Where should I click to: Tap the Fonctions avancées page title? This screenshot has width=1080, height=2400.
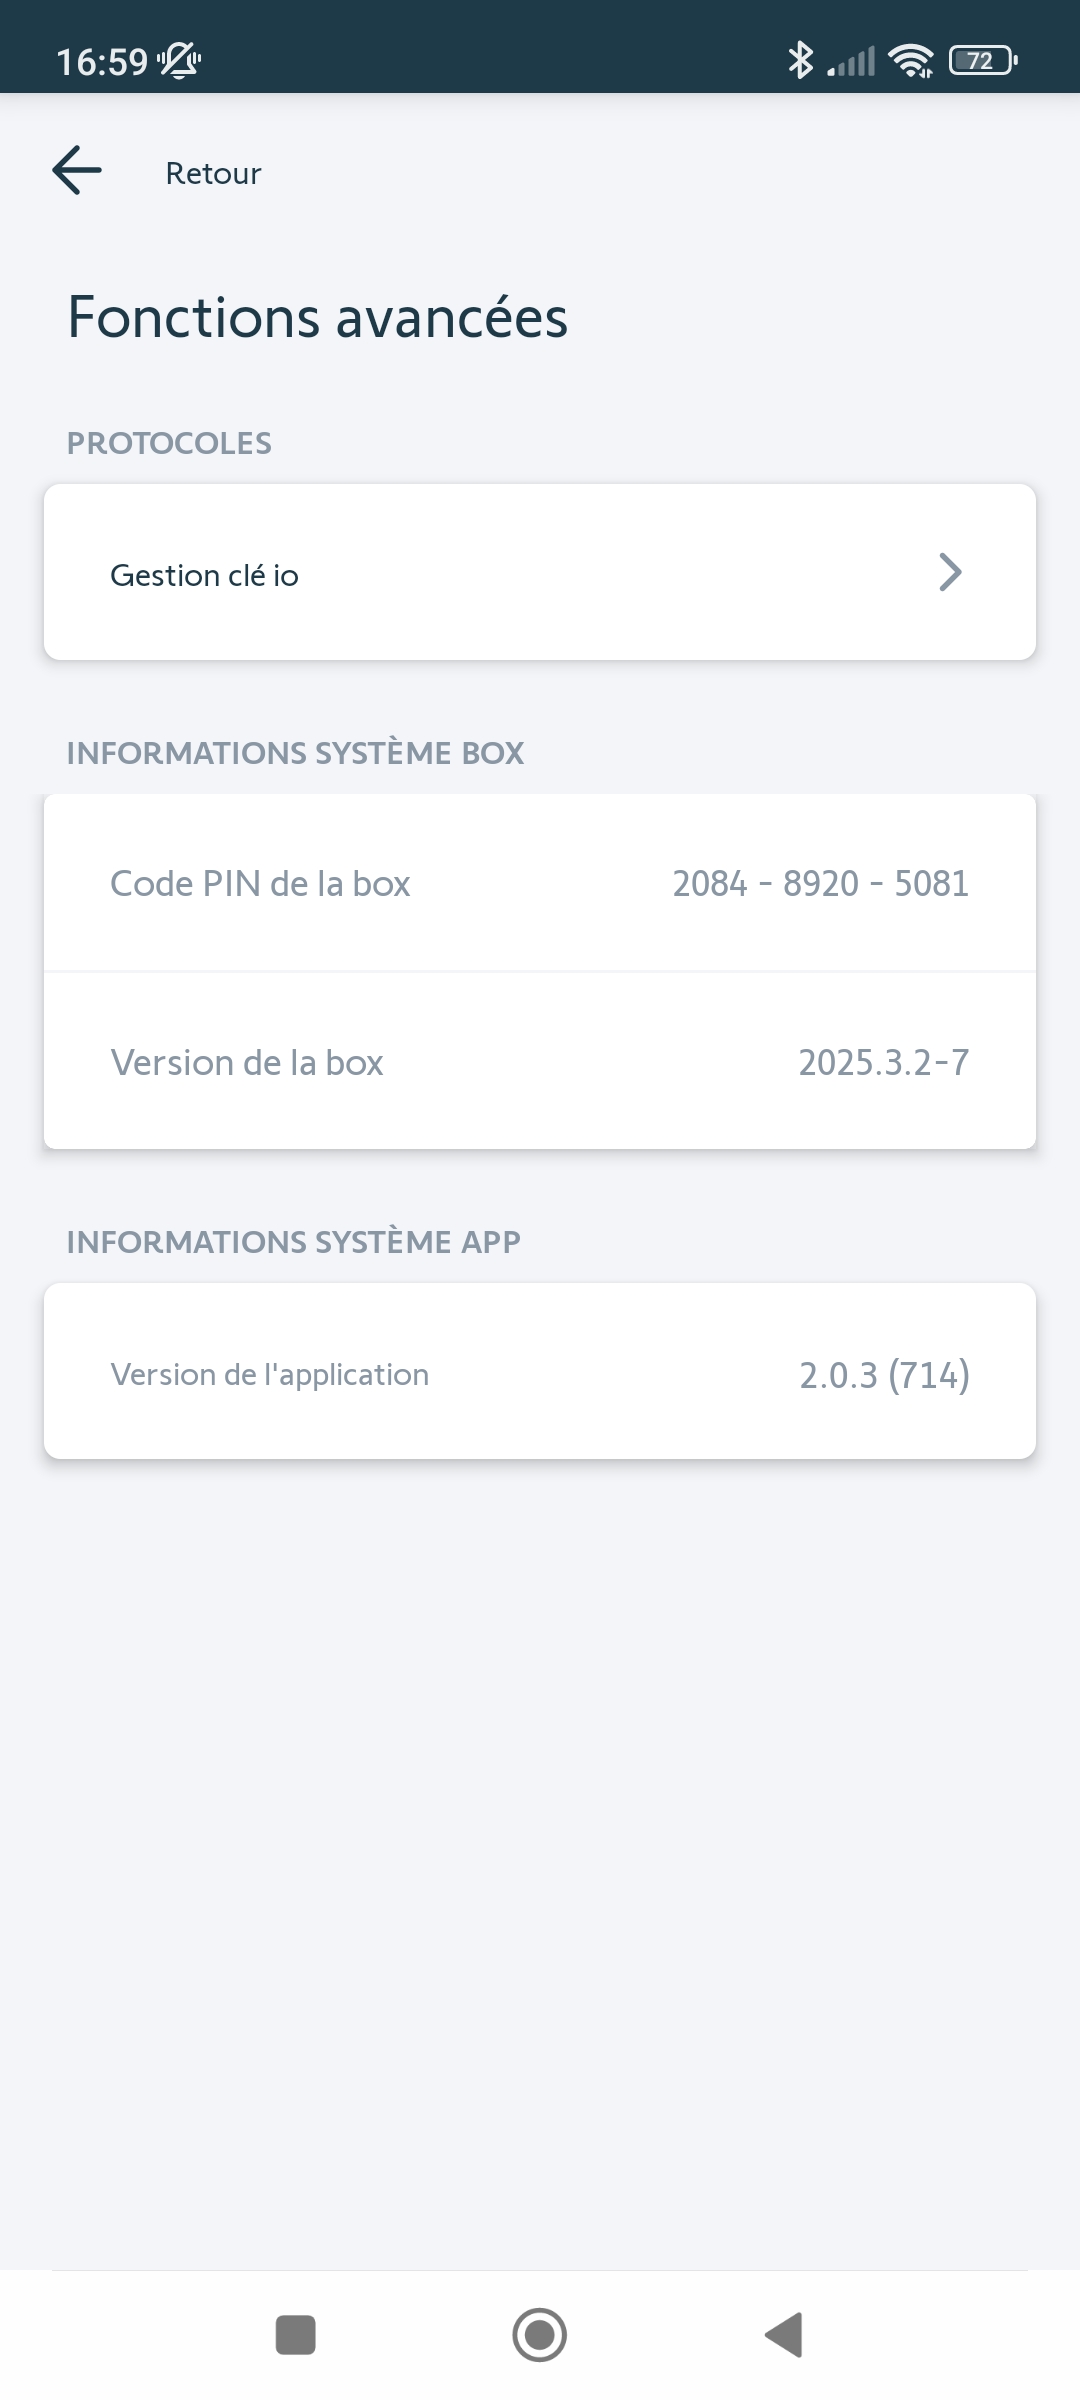[x=318, y=317]
